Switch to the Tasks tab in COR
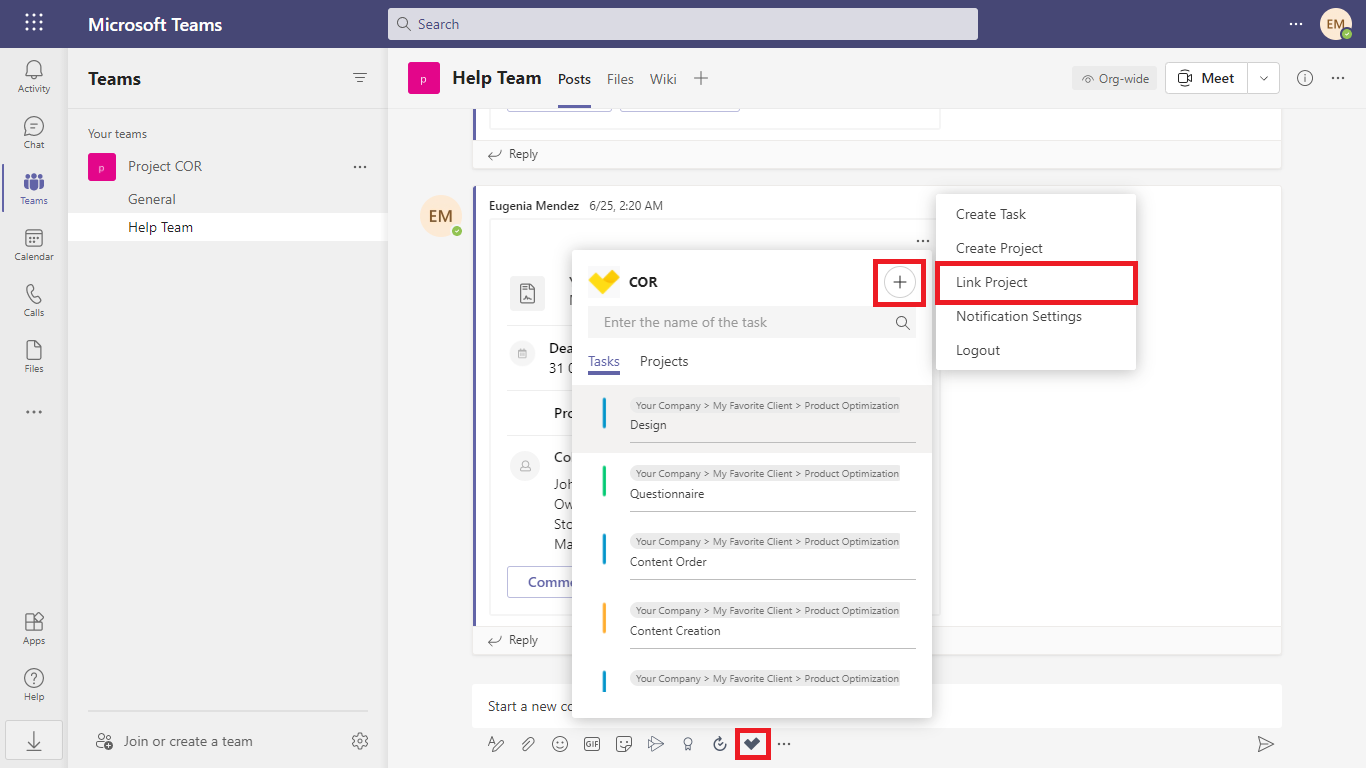 click(604, 362)
